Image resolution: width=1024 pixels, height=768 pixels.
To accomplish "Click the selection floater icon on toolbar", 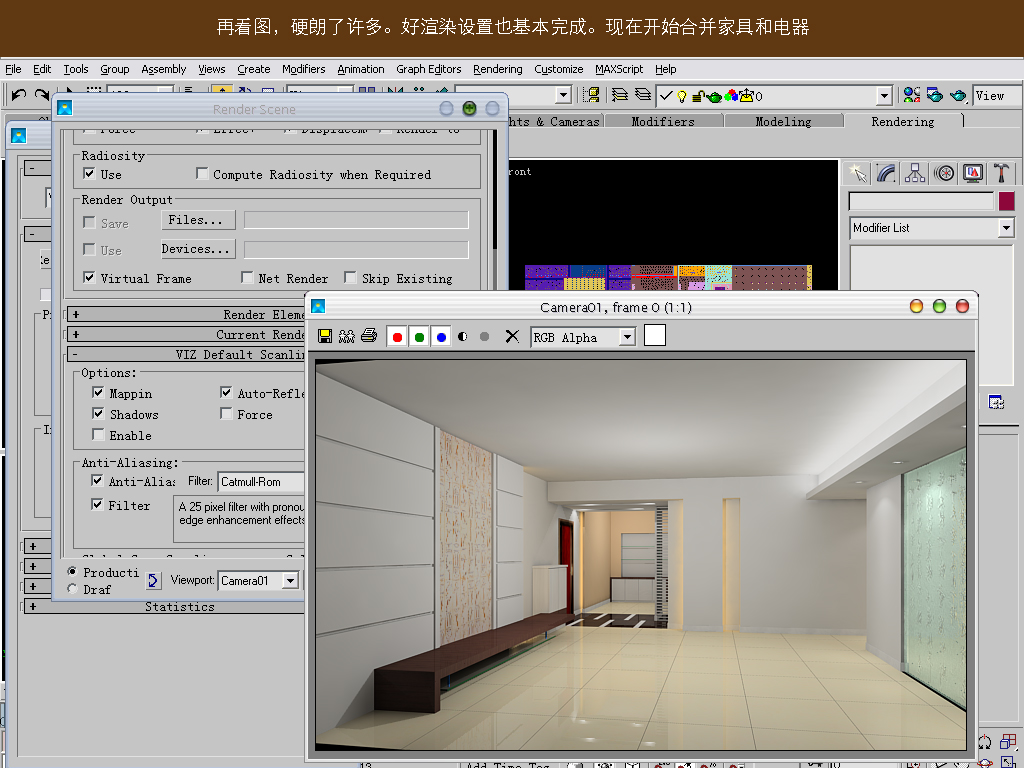I will (592, 95).
